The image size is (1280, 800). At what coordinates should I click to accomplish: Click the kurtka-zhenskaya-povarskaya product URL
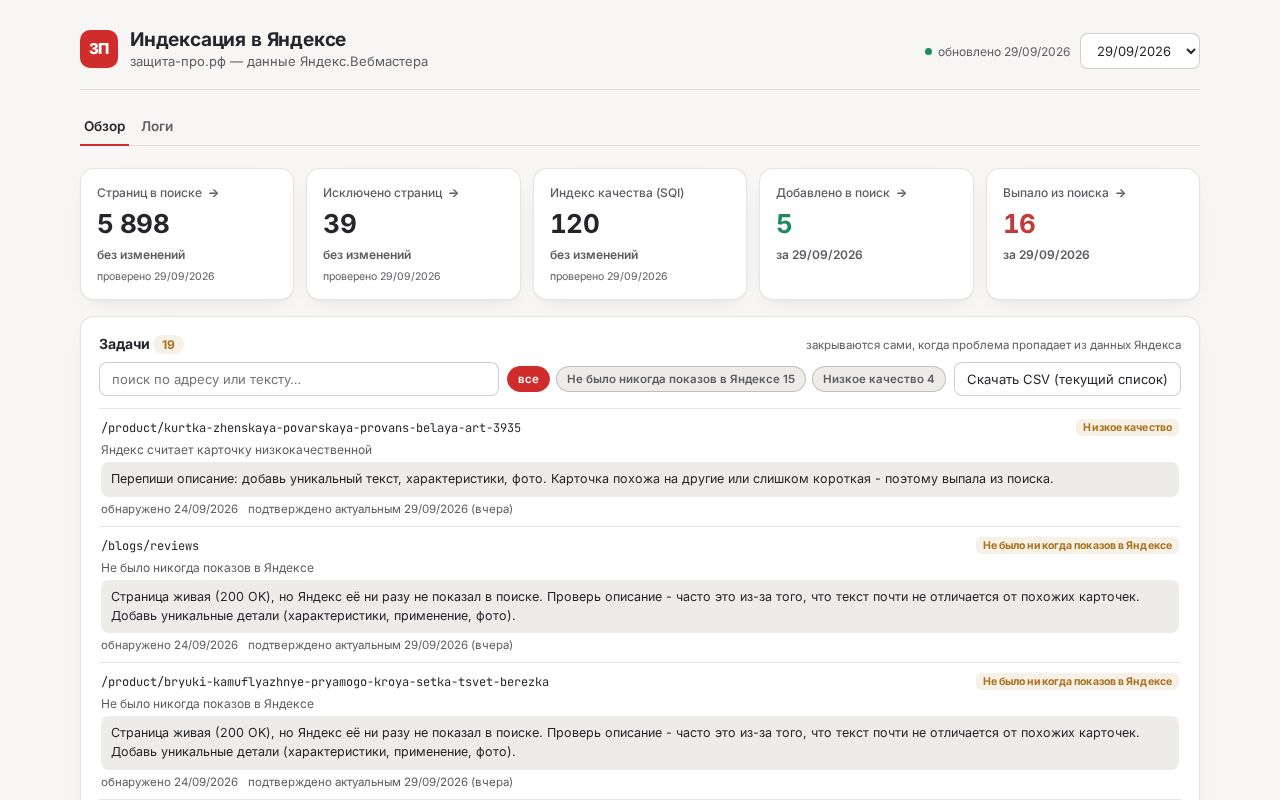pos(311,428)
